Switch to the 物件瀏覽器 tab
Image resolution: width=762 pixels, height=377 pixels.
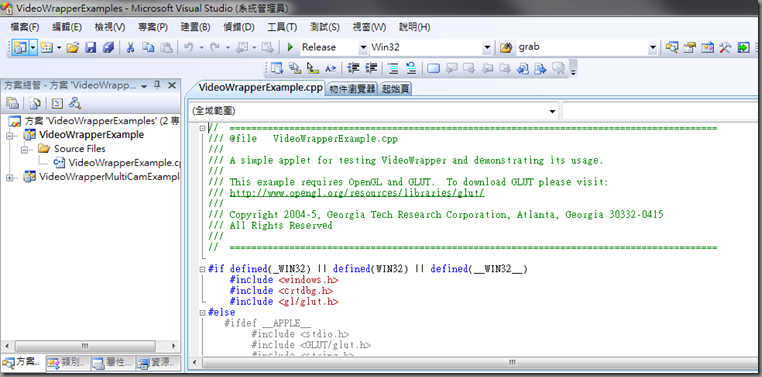pos(352,89)
